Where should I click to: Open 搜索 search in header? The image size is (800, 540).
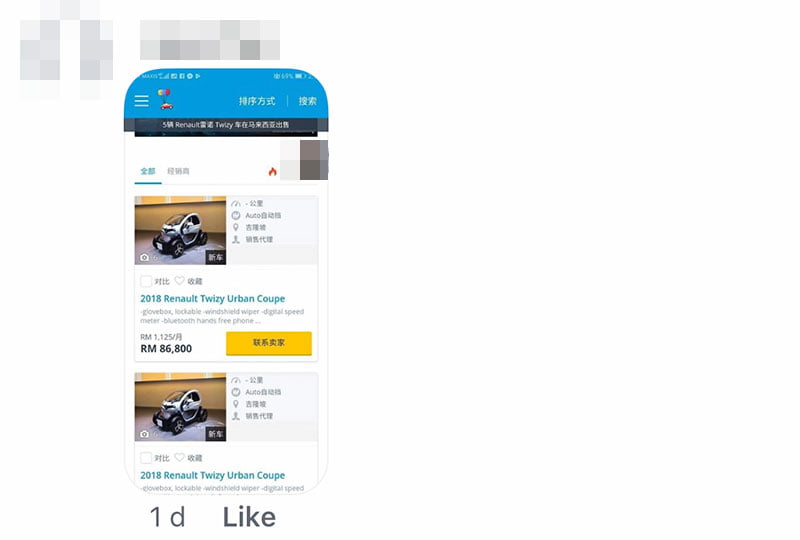pos(307,101)
